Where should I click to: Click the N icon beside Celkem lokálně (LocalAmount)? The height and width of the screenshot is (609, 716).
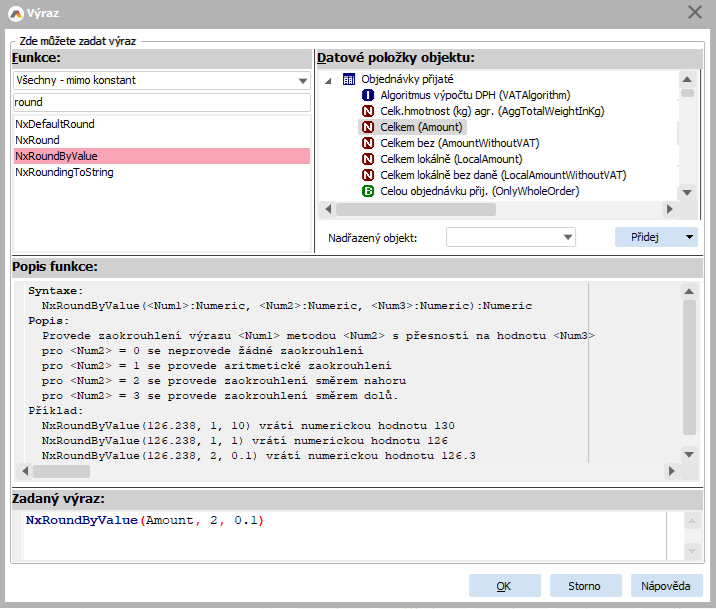(x=368, y=159)
